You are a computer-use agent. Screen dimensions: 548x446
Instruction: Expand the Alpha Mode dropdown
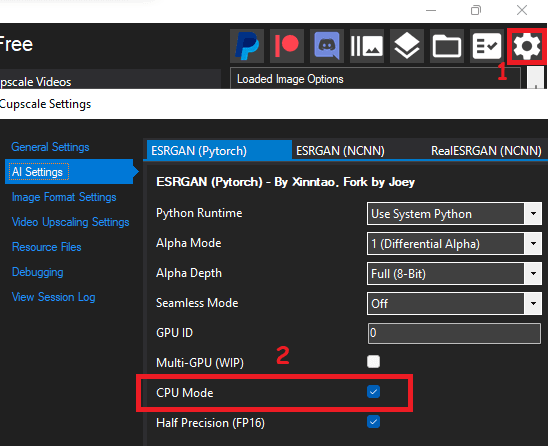[x=454, y=243]
